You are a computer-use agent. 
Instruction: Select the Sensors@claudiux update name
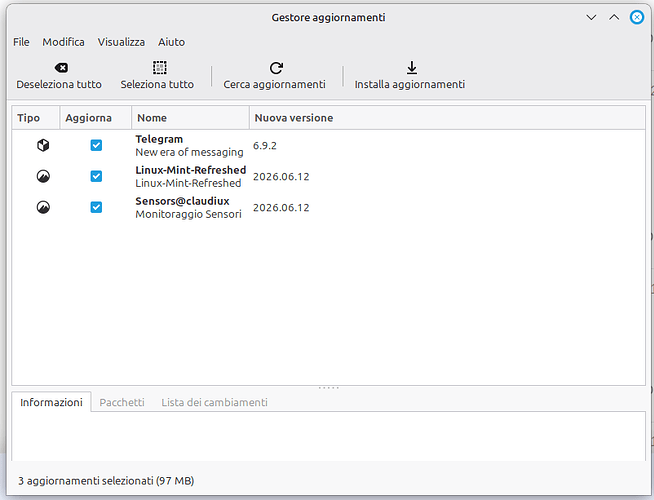click(x=182, y=201)
